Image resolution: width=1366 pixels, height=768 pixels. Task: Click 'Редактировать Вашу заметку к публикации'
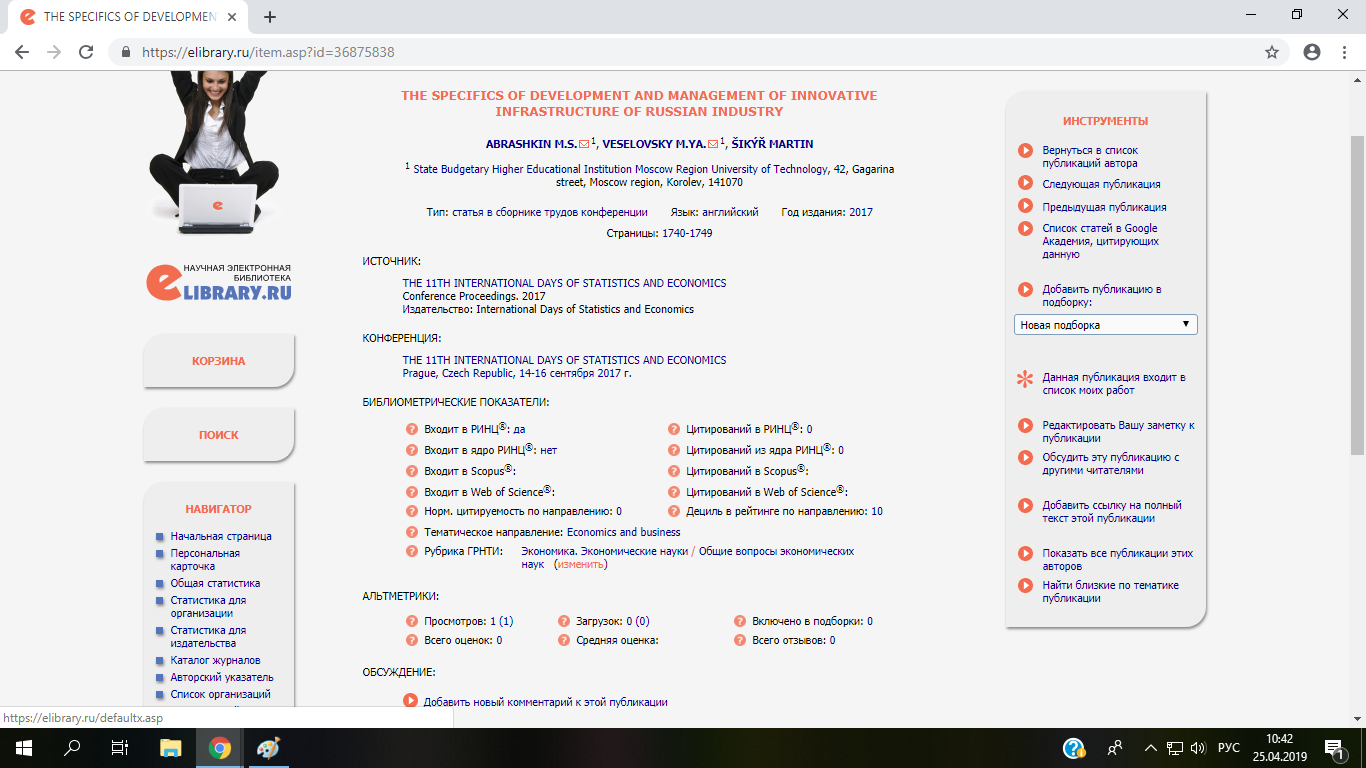1118,431
